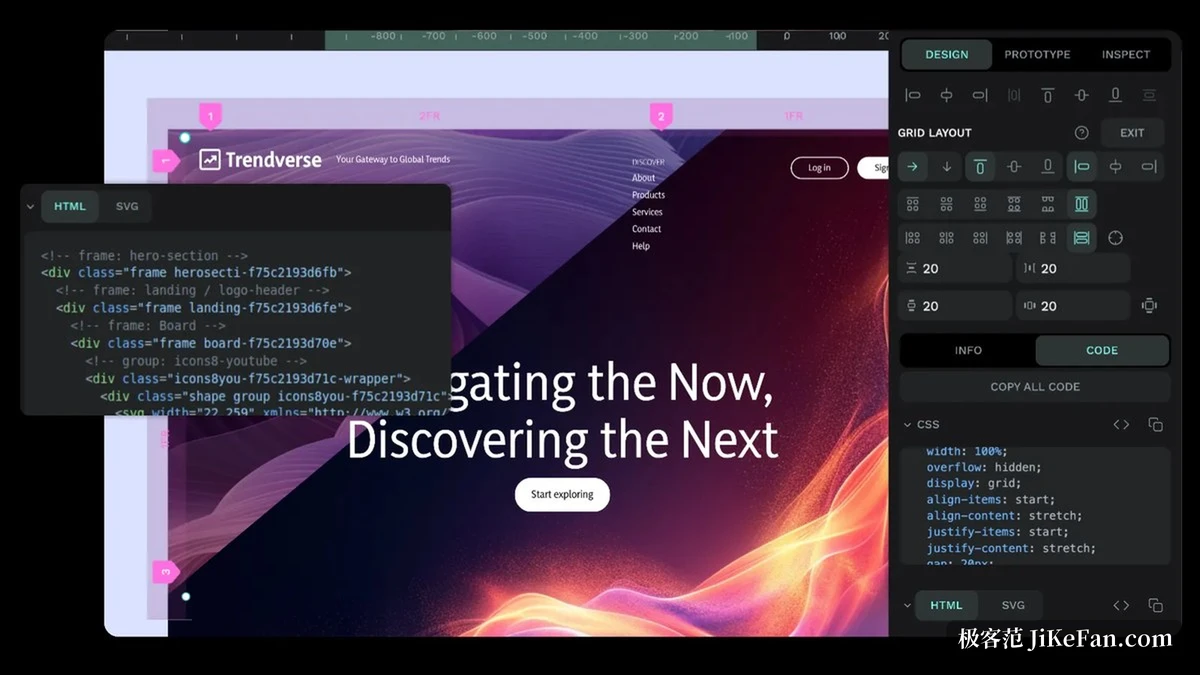Set align-content to start icon
Image resolution: width=1200 pixels, height=675 pixels.
click(912, 204)
